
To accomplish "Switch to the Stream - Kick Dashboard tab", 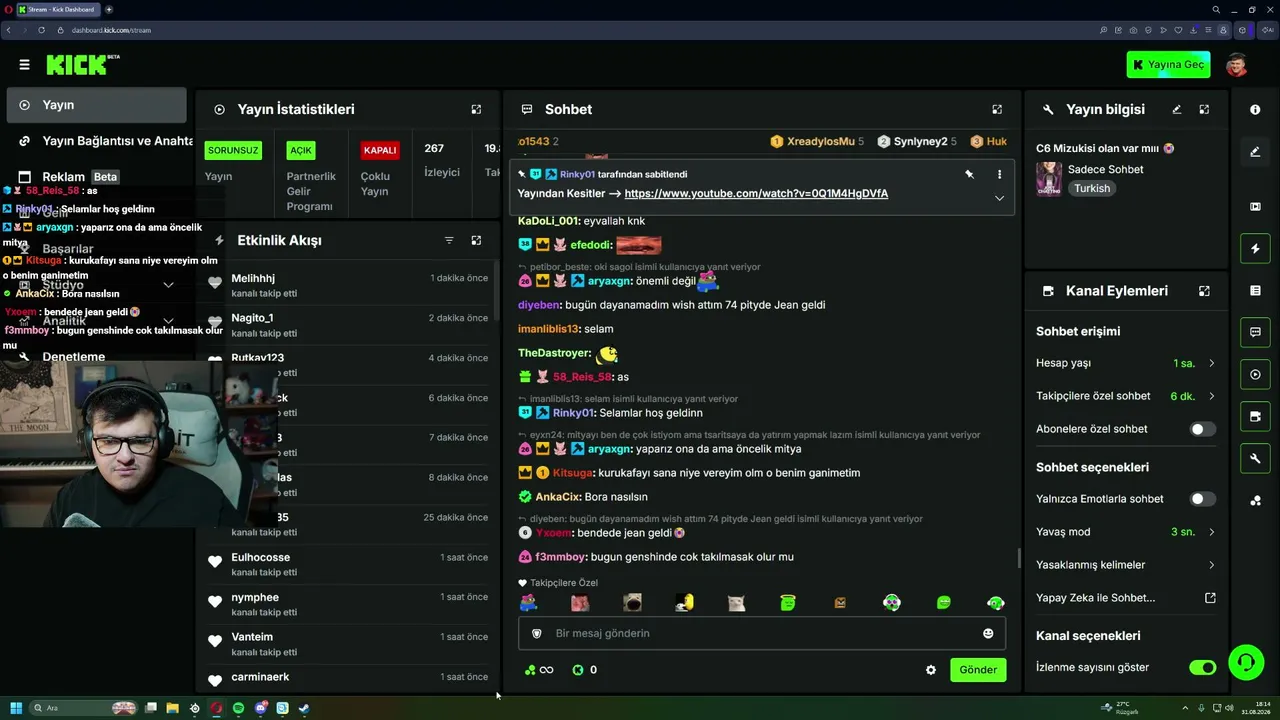I will pyautogui.click(x=56, y=9).
